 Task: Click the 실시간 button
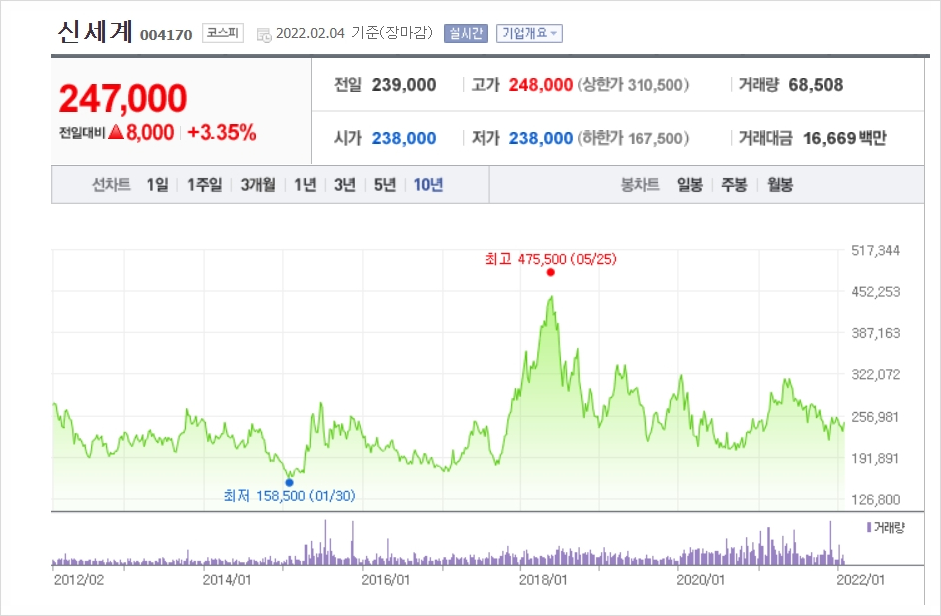466,34
